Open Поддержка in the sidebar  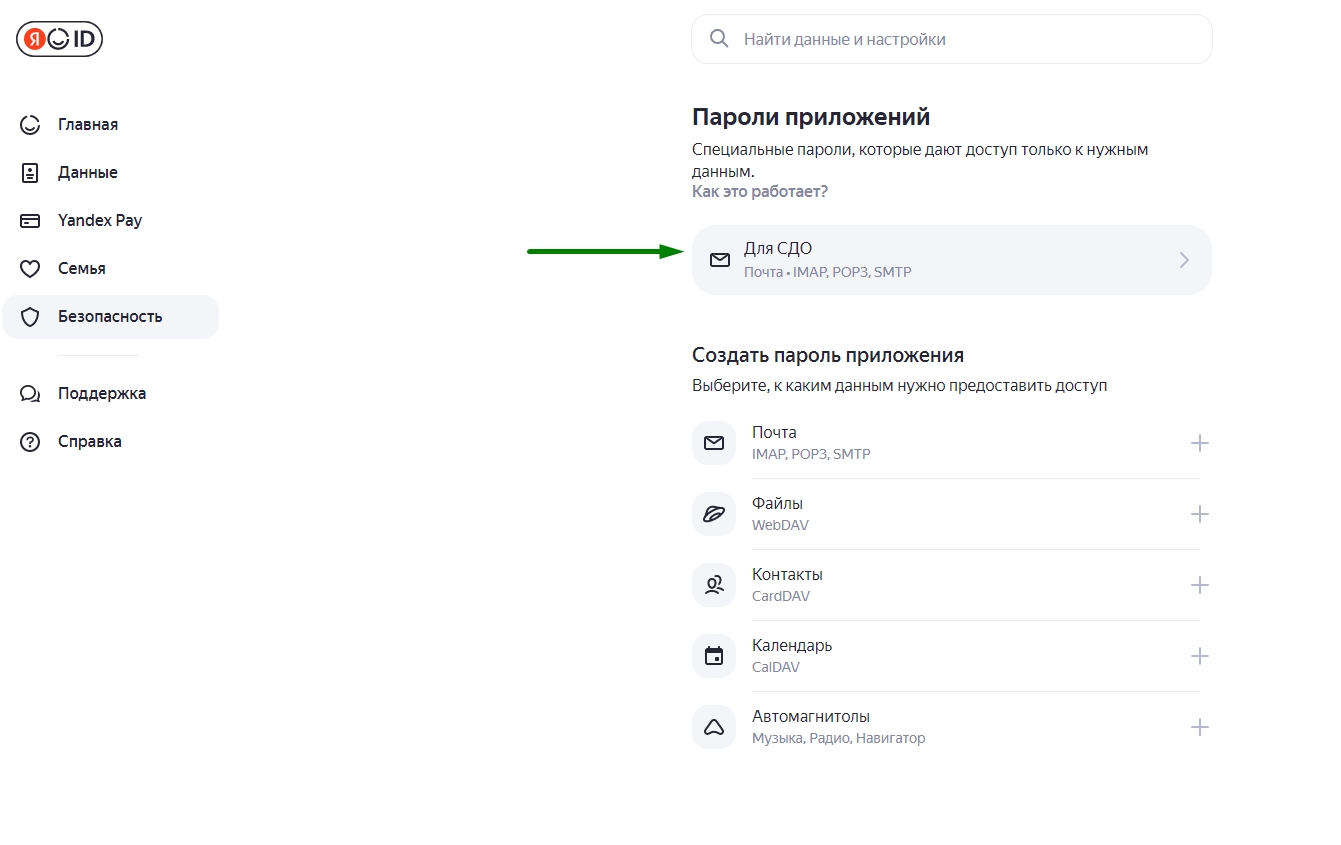point(110,394)
